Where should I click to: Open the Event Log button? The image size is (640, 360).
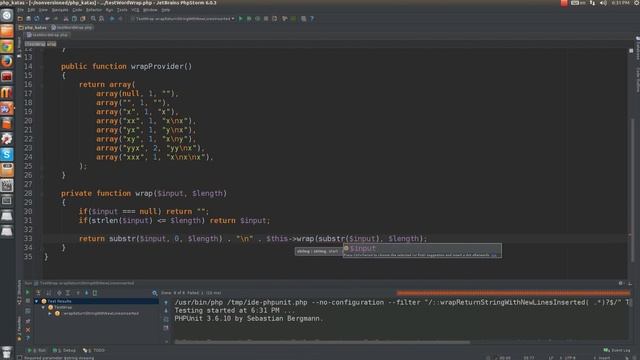click(617, 350)
